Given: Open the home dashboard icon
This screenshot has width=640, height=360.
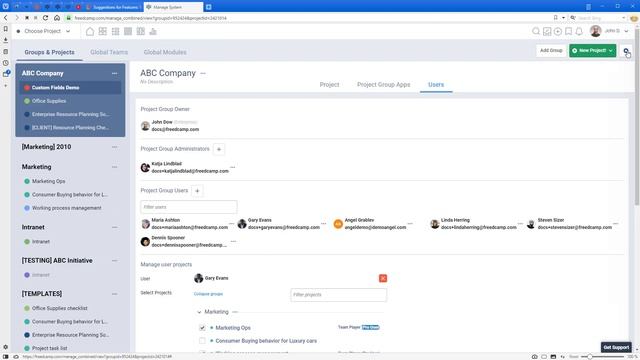Looking at the screenshot, I should (x=90, y=31).
